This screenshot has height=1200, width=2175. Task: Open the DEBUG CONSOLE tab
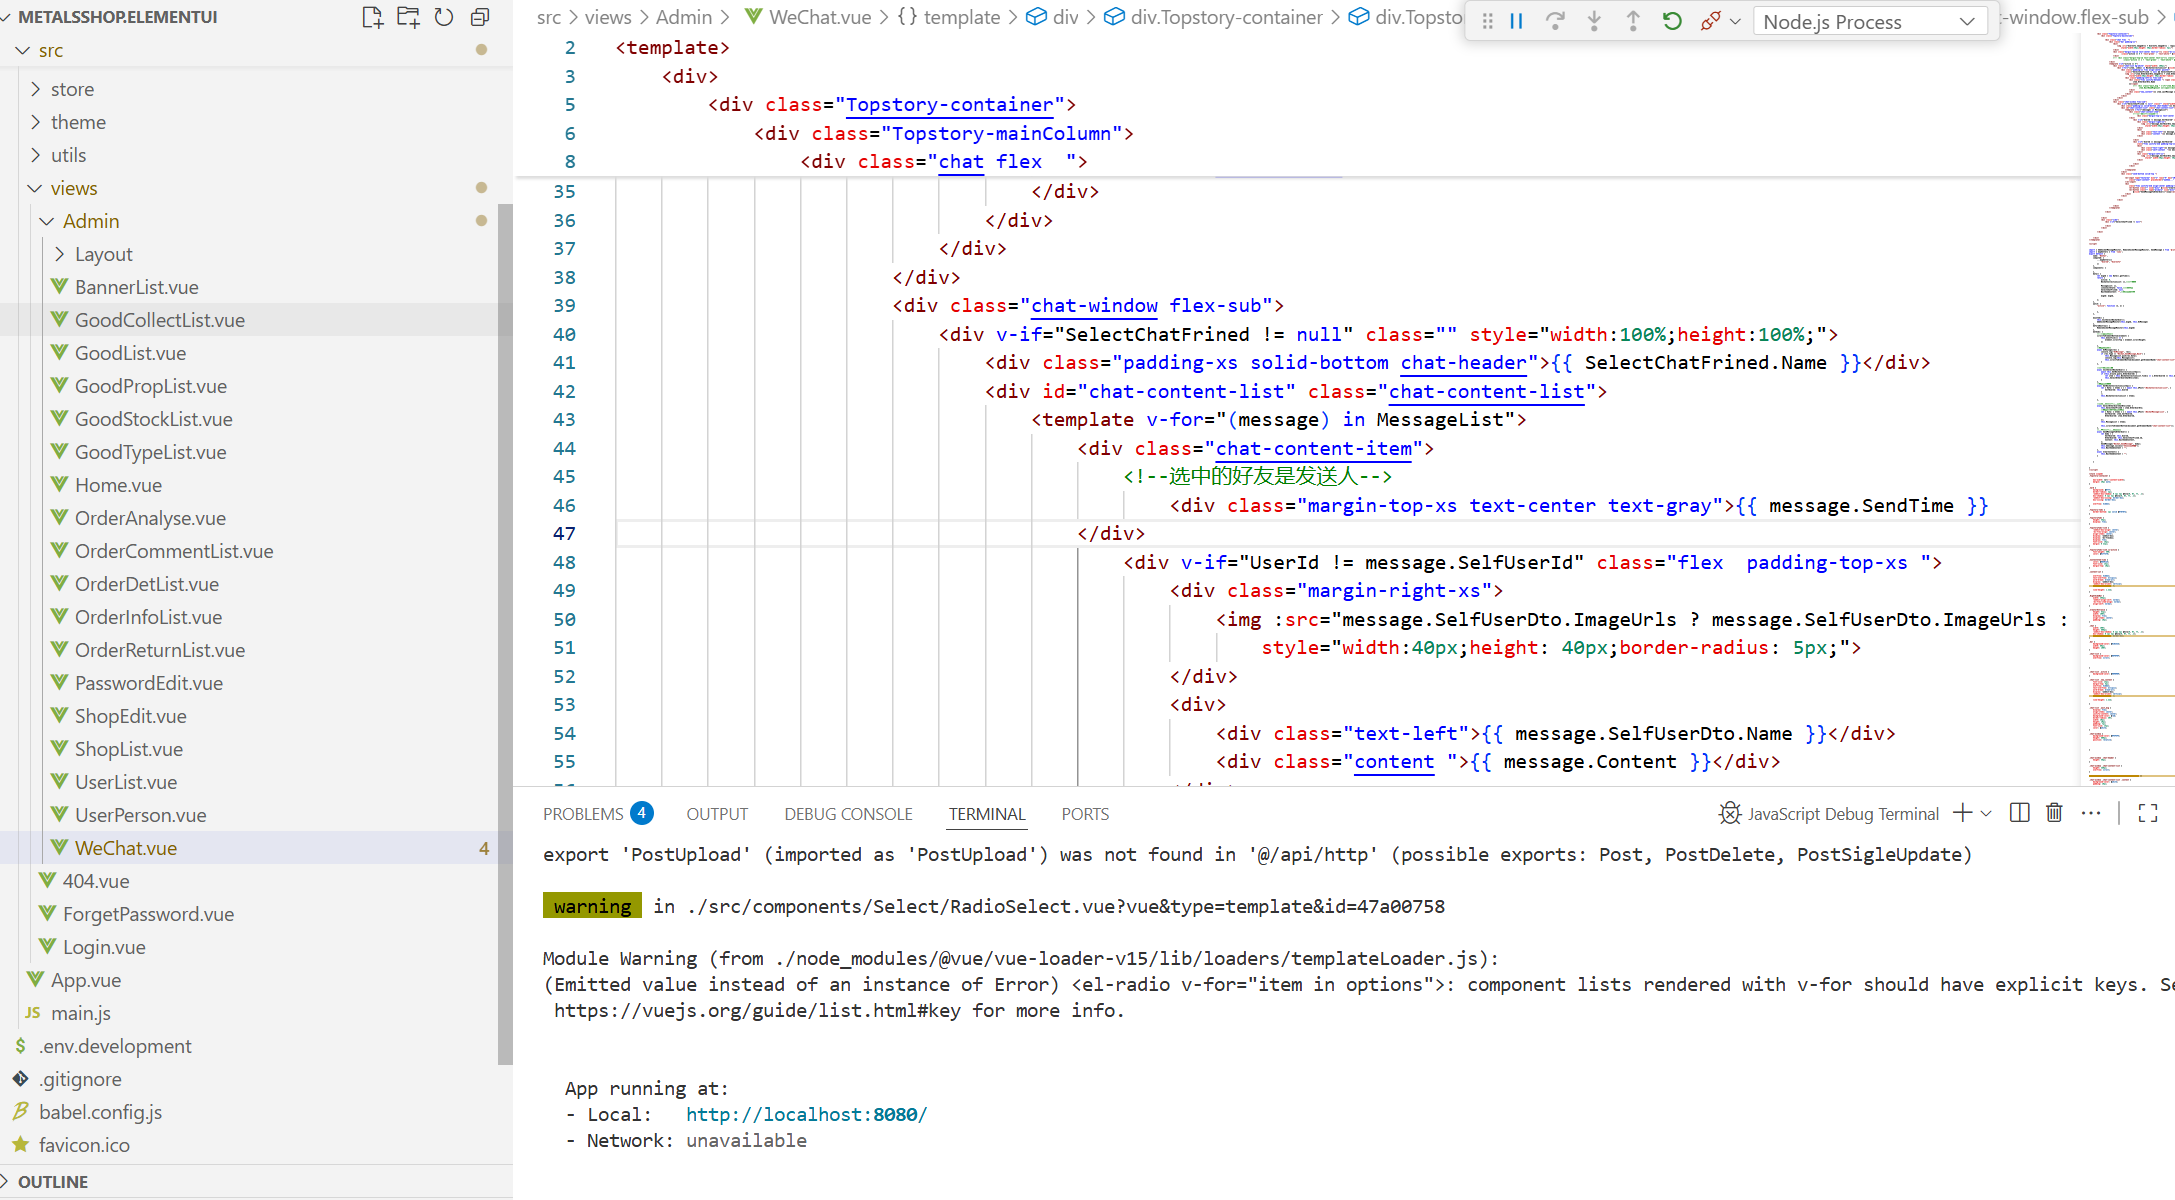click(x=848, y=814)
